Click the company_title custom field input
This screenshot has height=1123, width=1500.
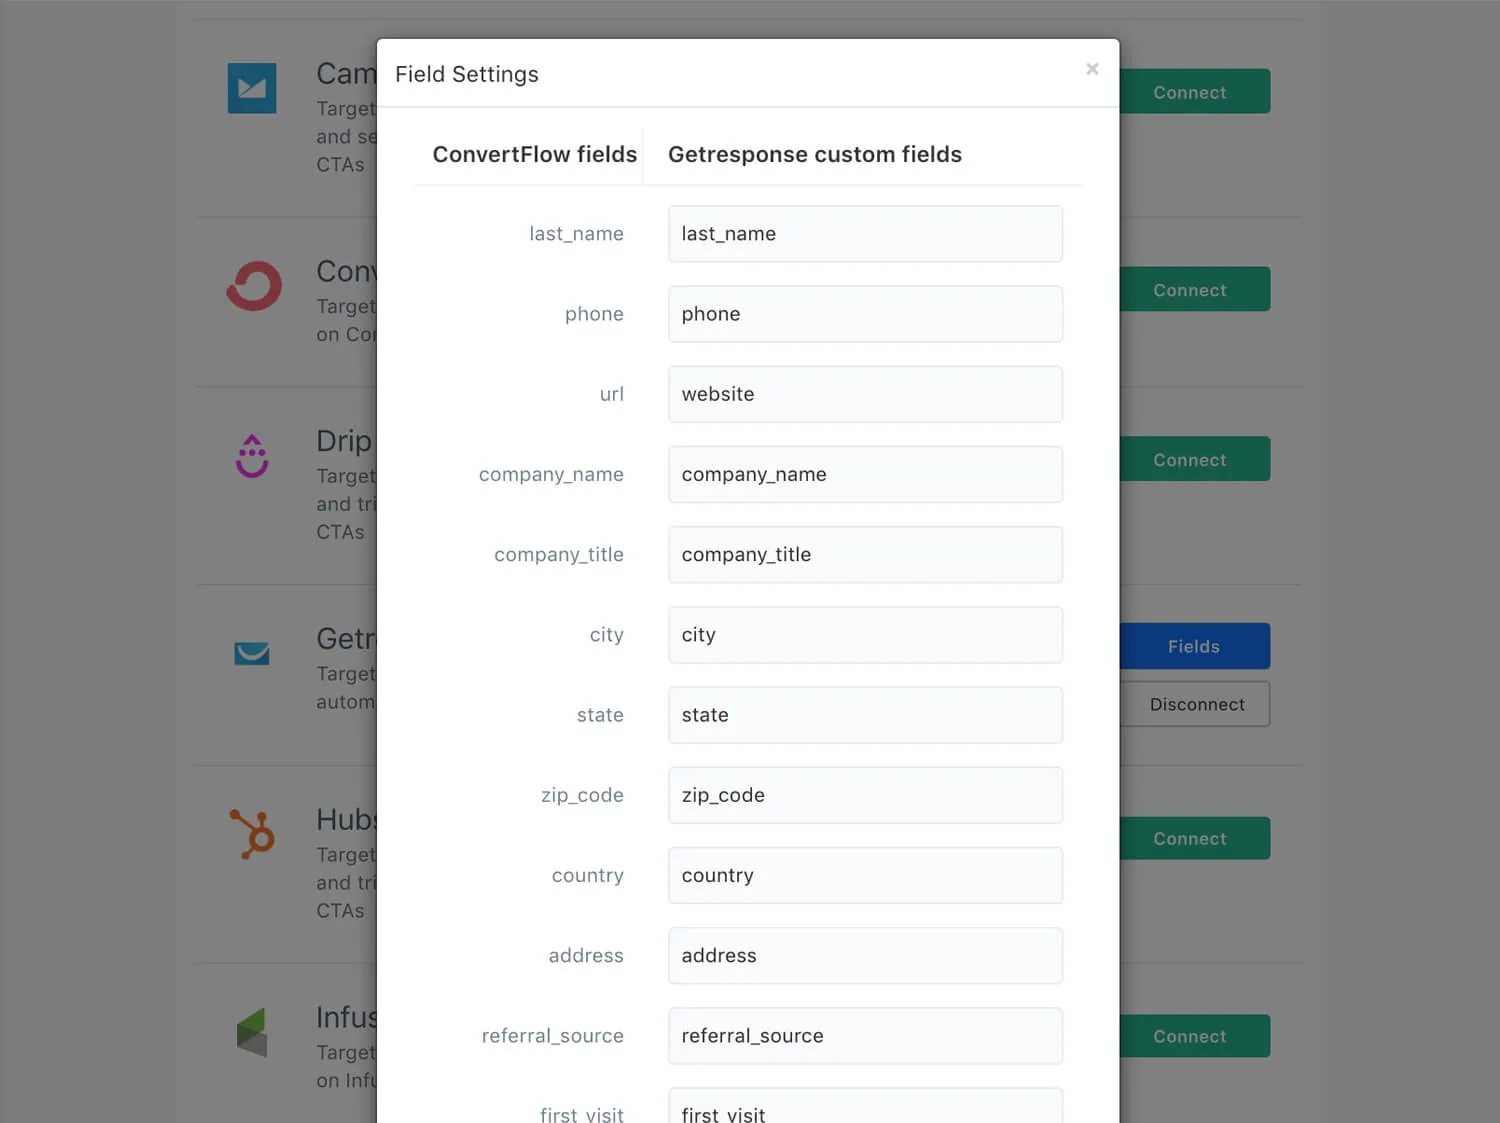[x=865, y=555]
